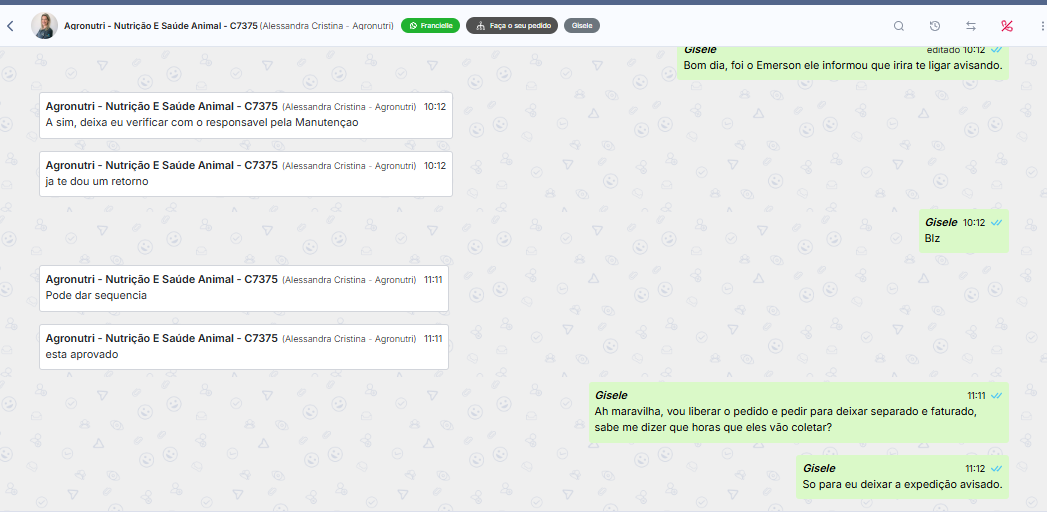Screen dimensions: 1047x512
Task: Click the gray Gisele tag in header
Action: pyautogui.click(x=582, y=26)
